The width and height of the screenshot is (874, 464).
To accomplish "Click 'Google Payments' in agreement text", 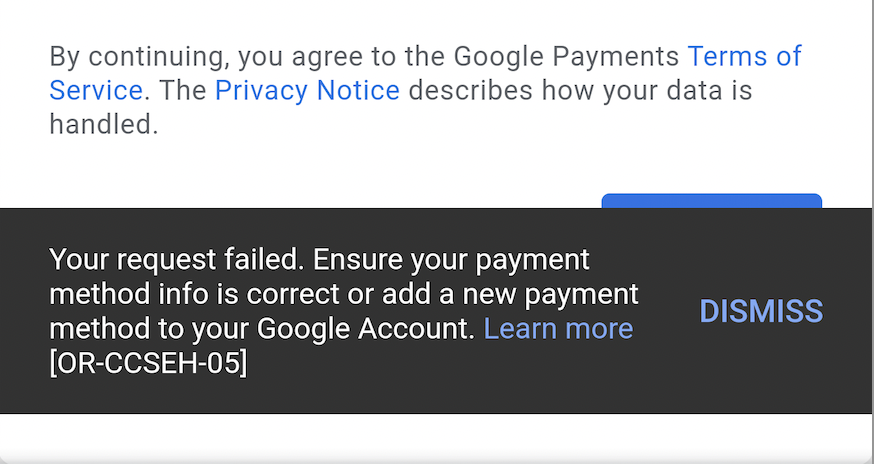I will 566,56.
